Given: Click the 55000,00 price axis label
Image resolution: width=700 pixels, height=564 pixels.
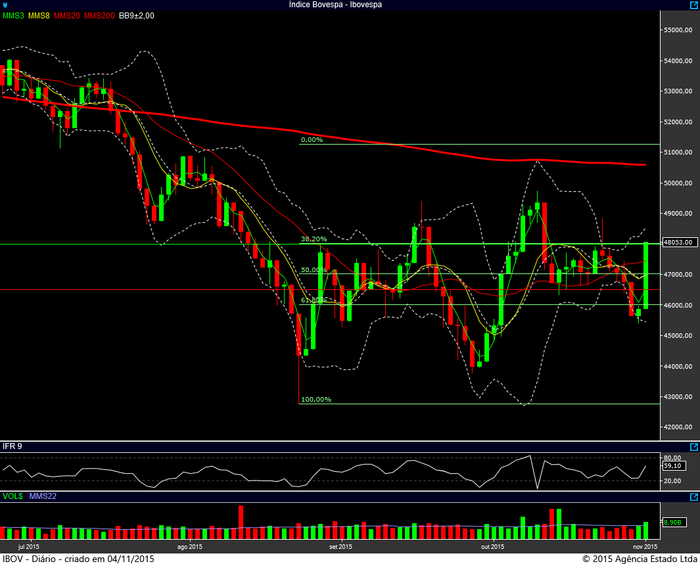Looking at the screenshot, I should tap(678, 30).
